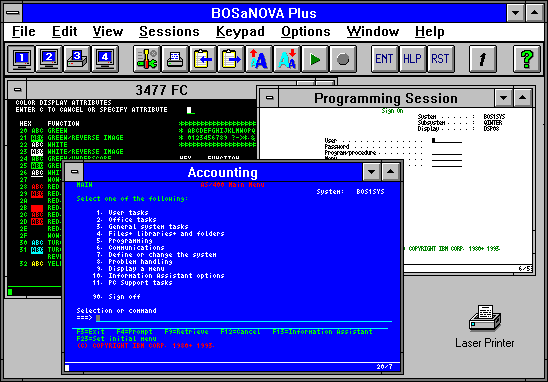Click '9. Display a menu' line

130,268
